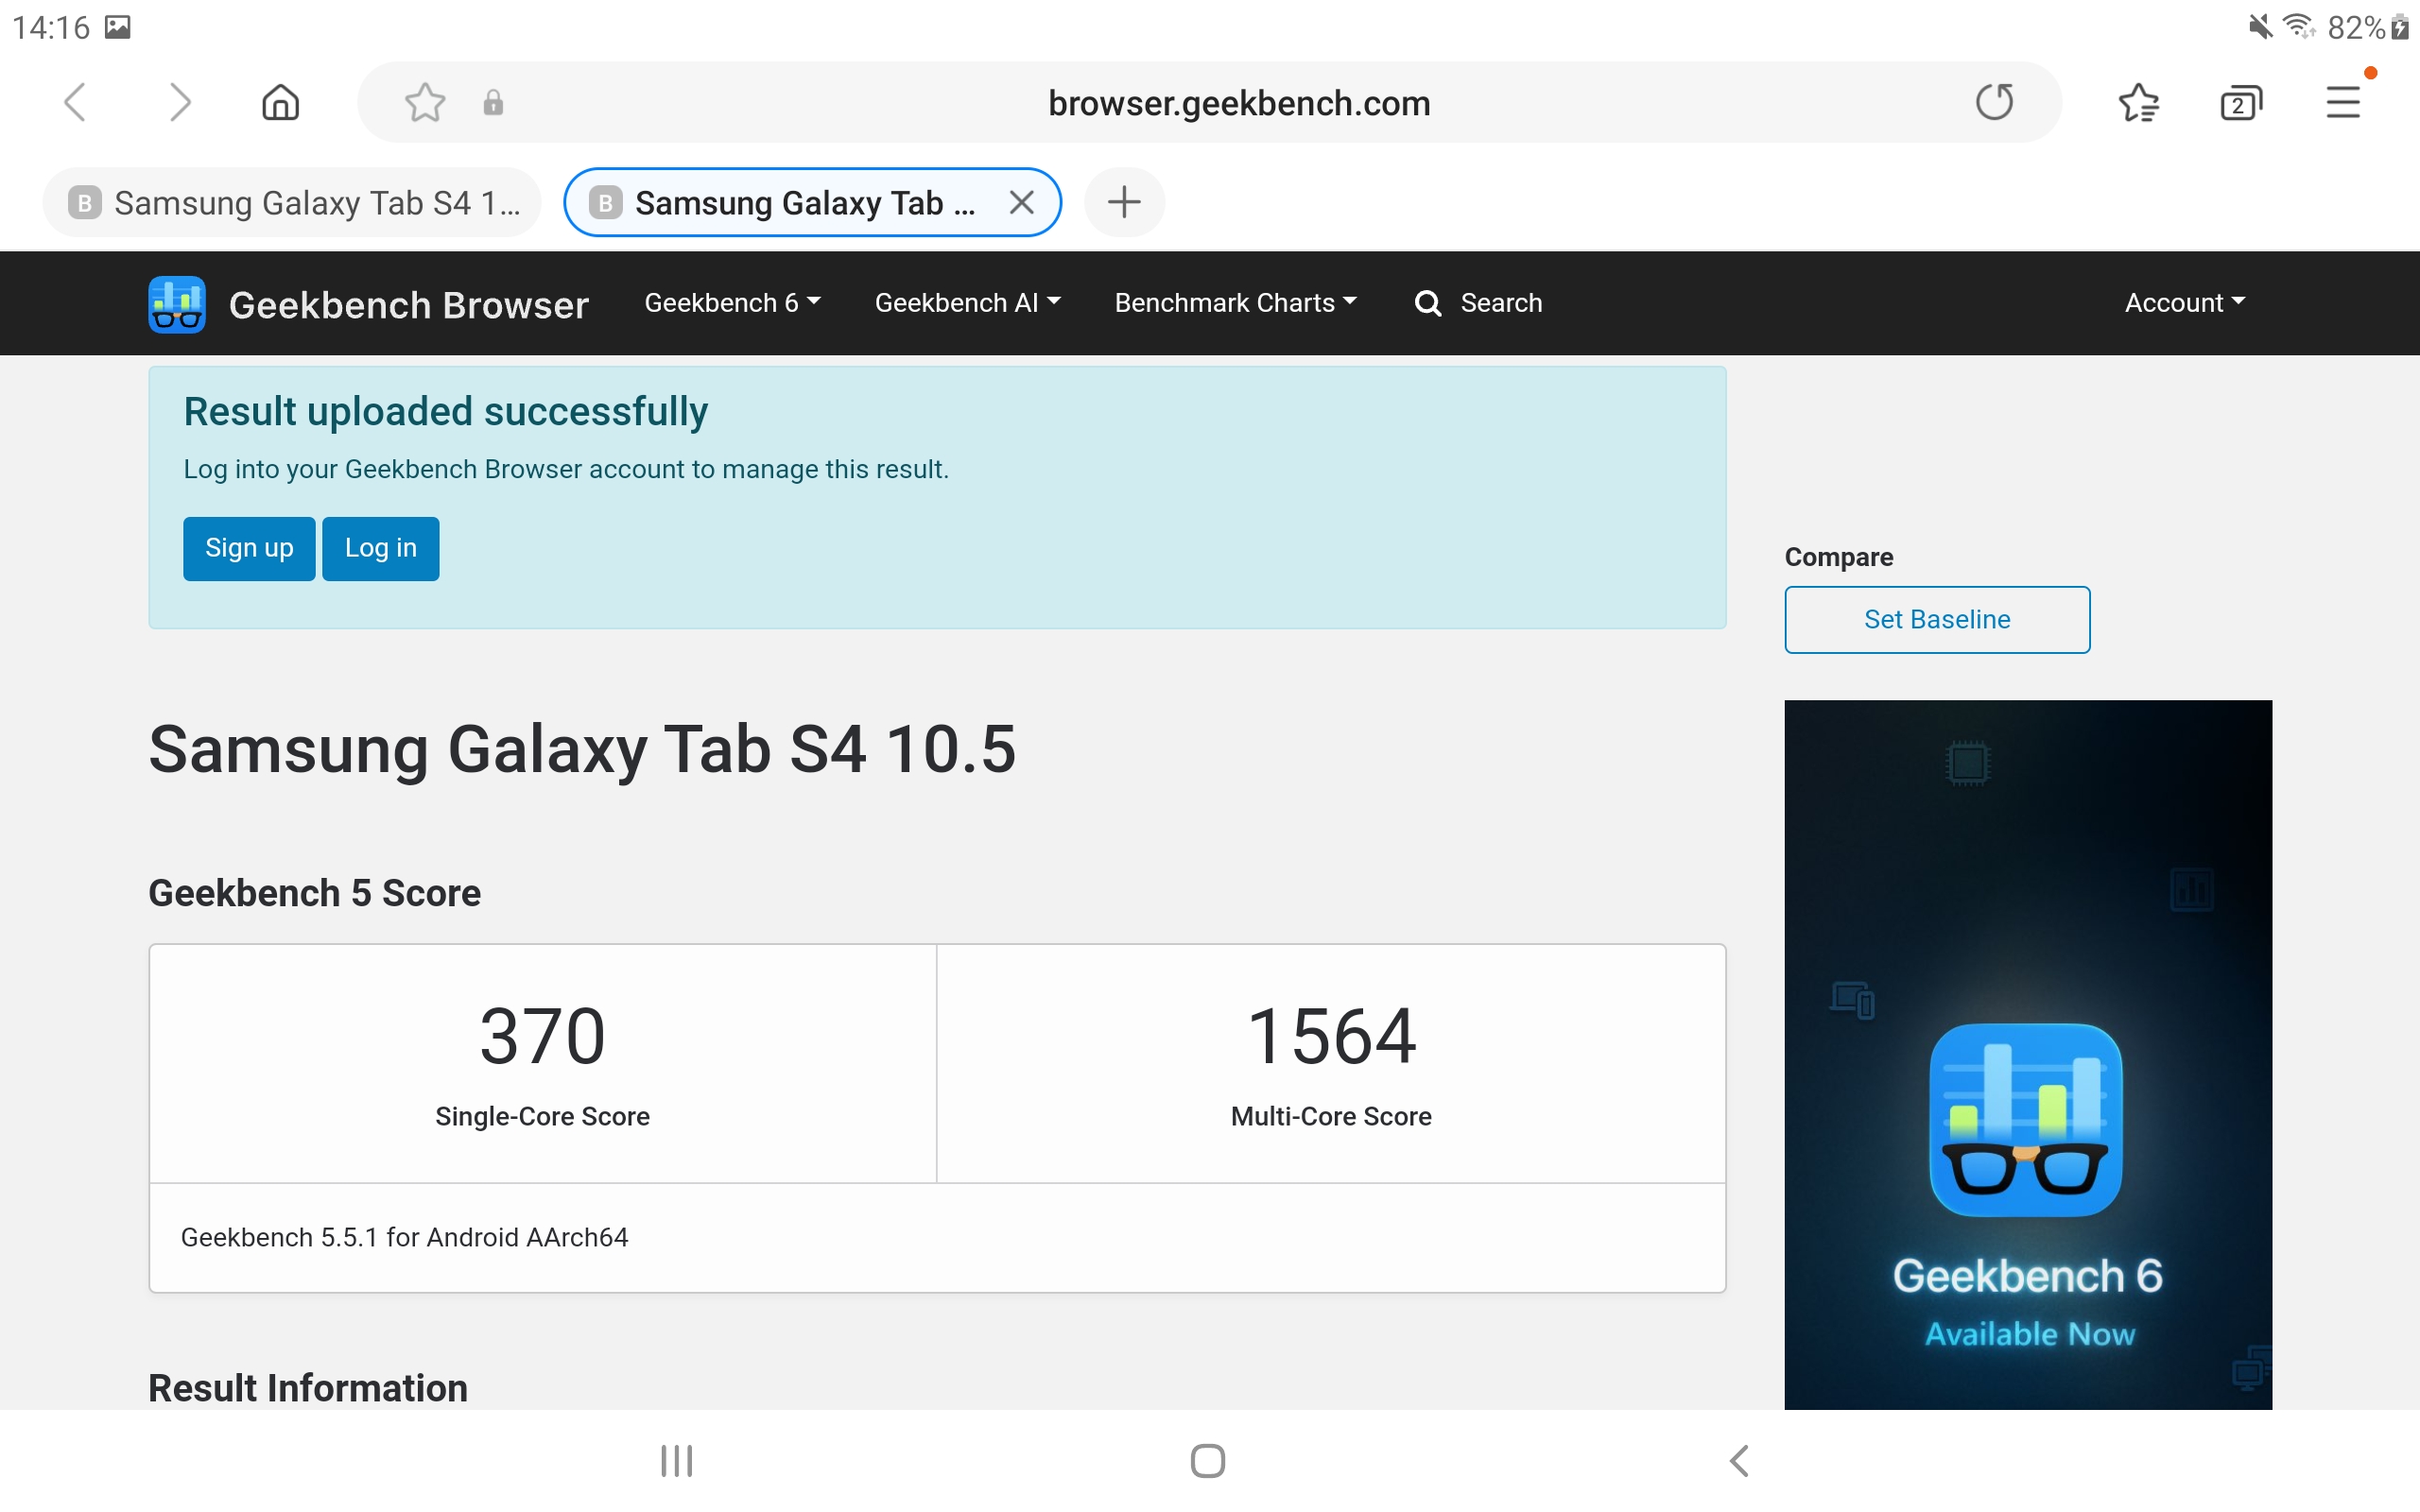
Task: Select the Geekbench 5.5.1 for Android AArch64 text
Action: click(404, 1238)
